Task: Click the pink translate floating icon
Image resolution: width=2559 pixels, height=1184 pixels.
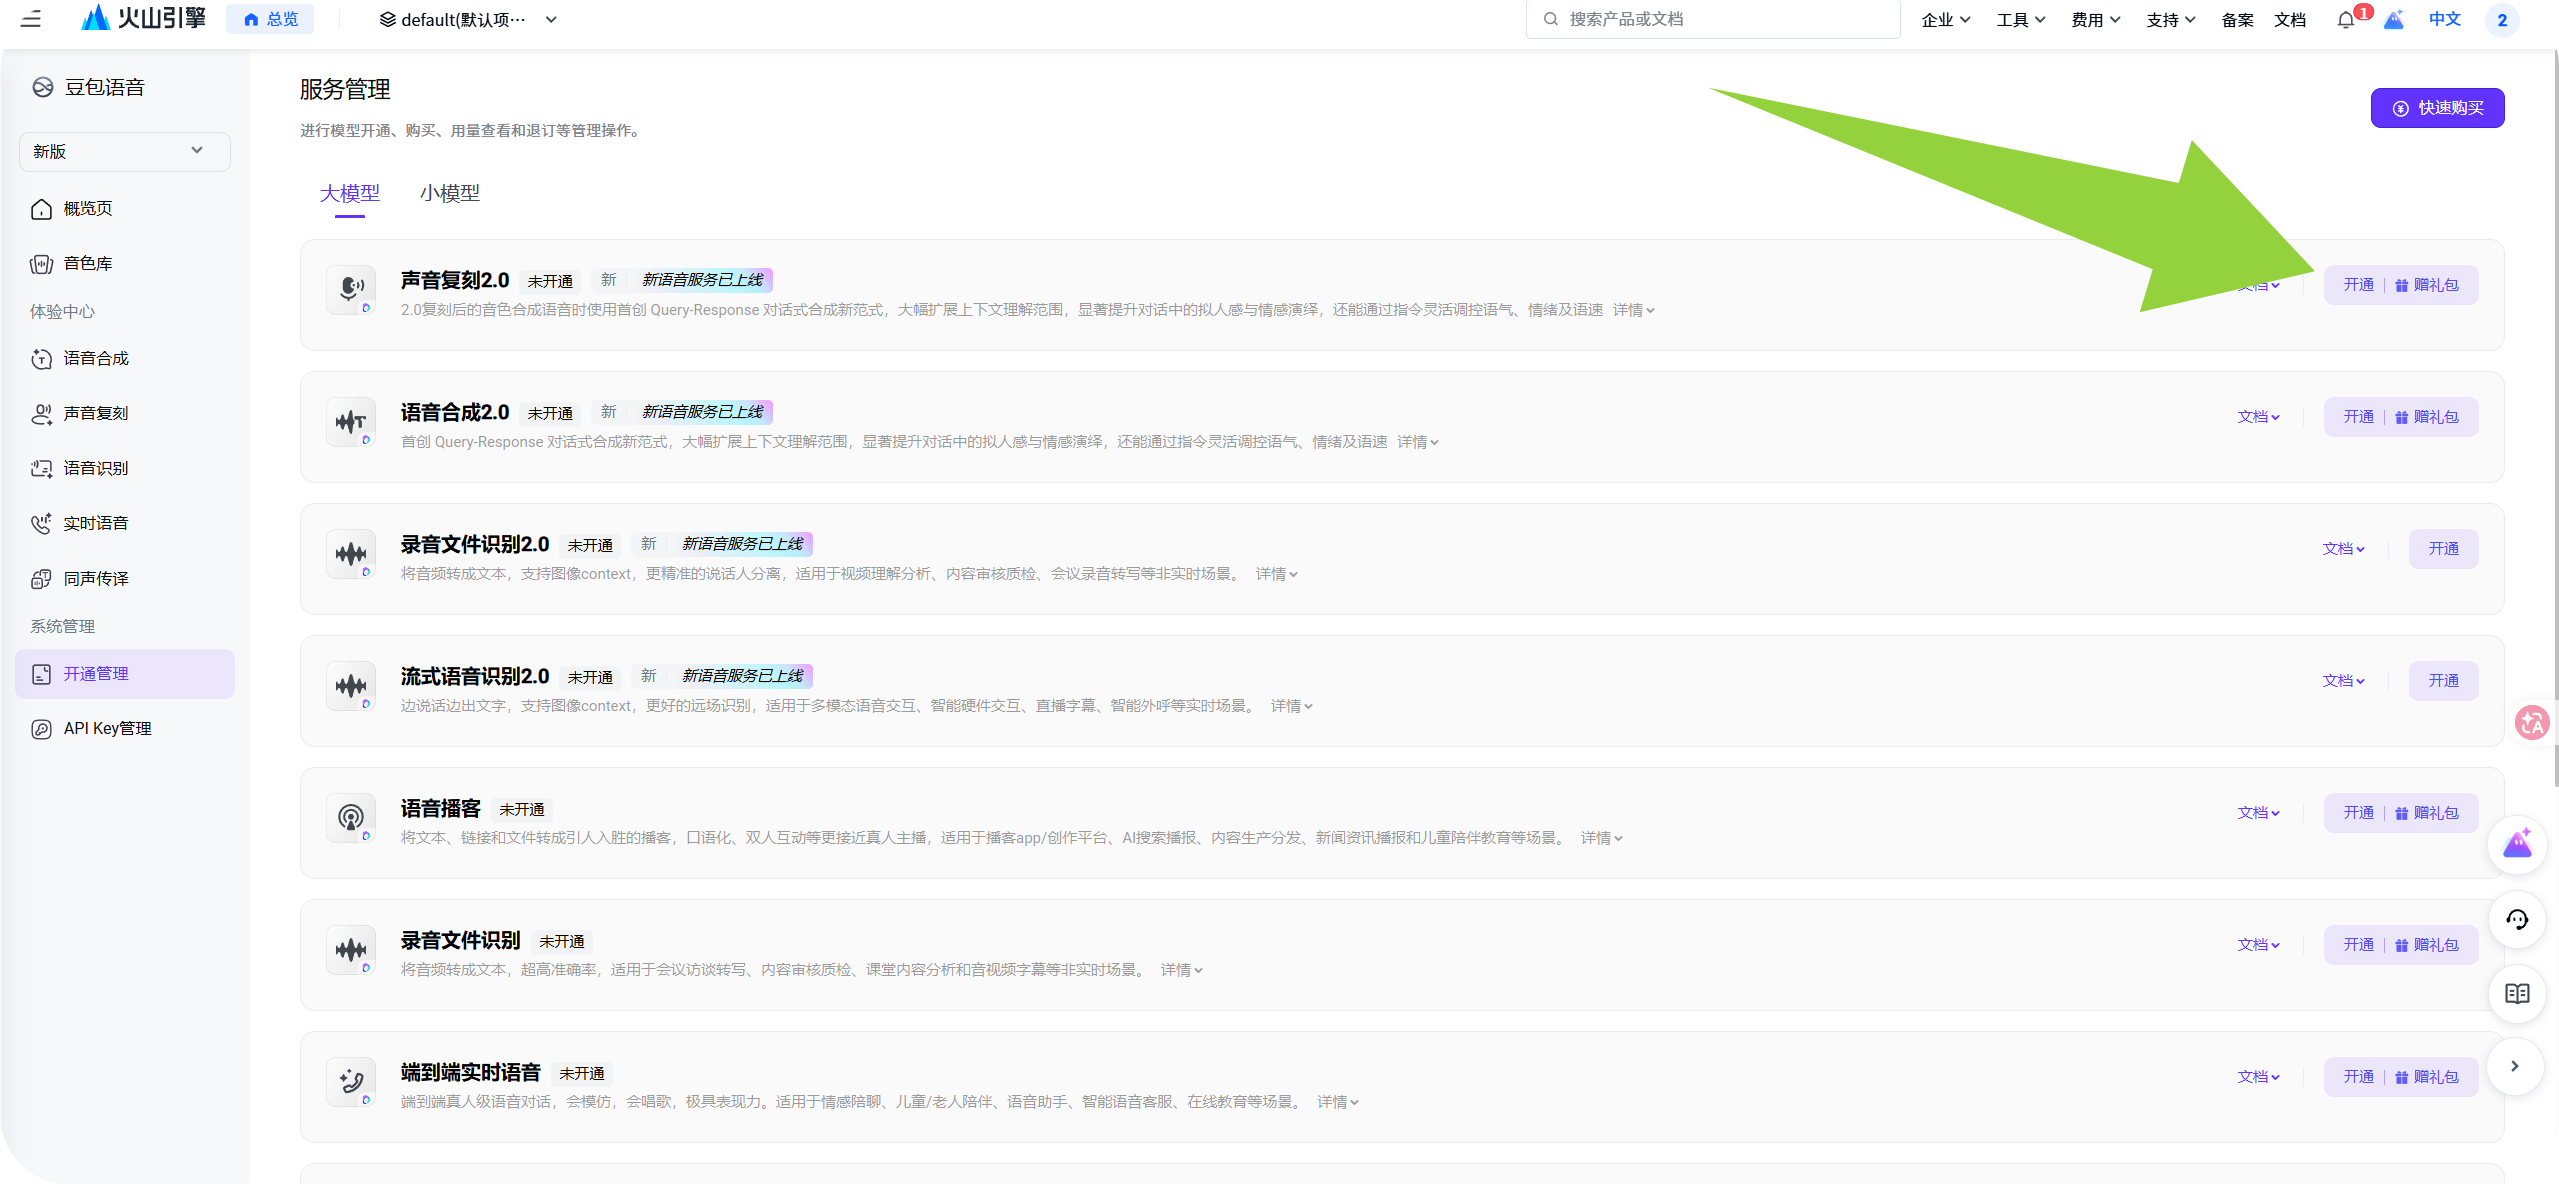Action: click(2532, 722)
